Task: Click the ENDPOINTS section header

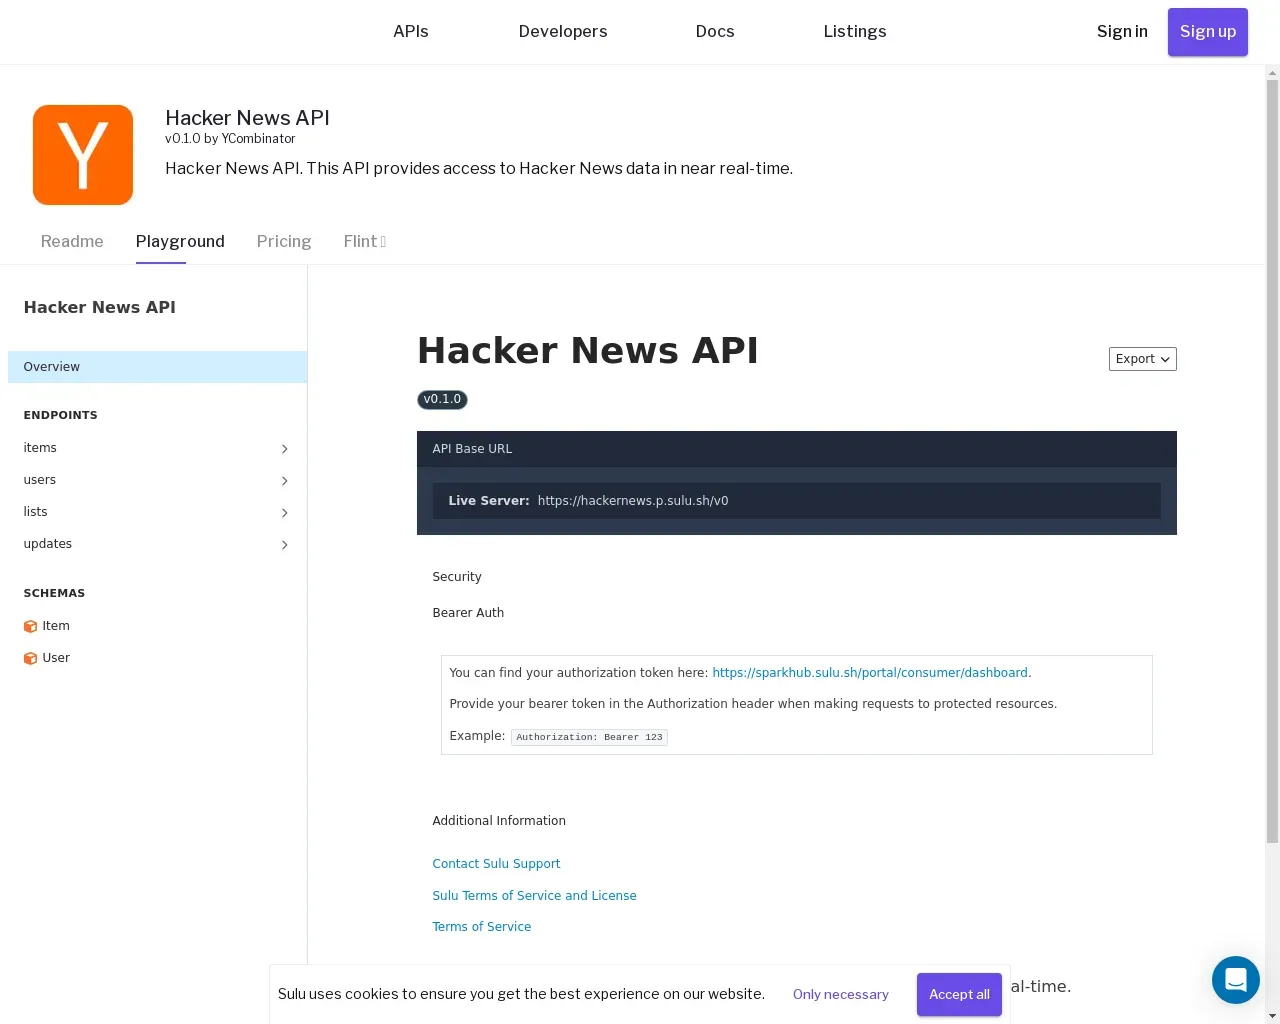Action: (x=61, y=415)
